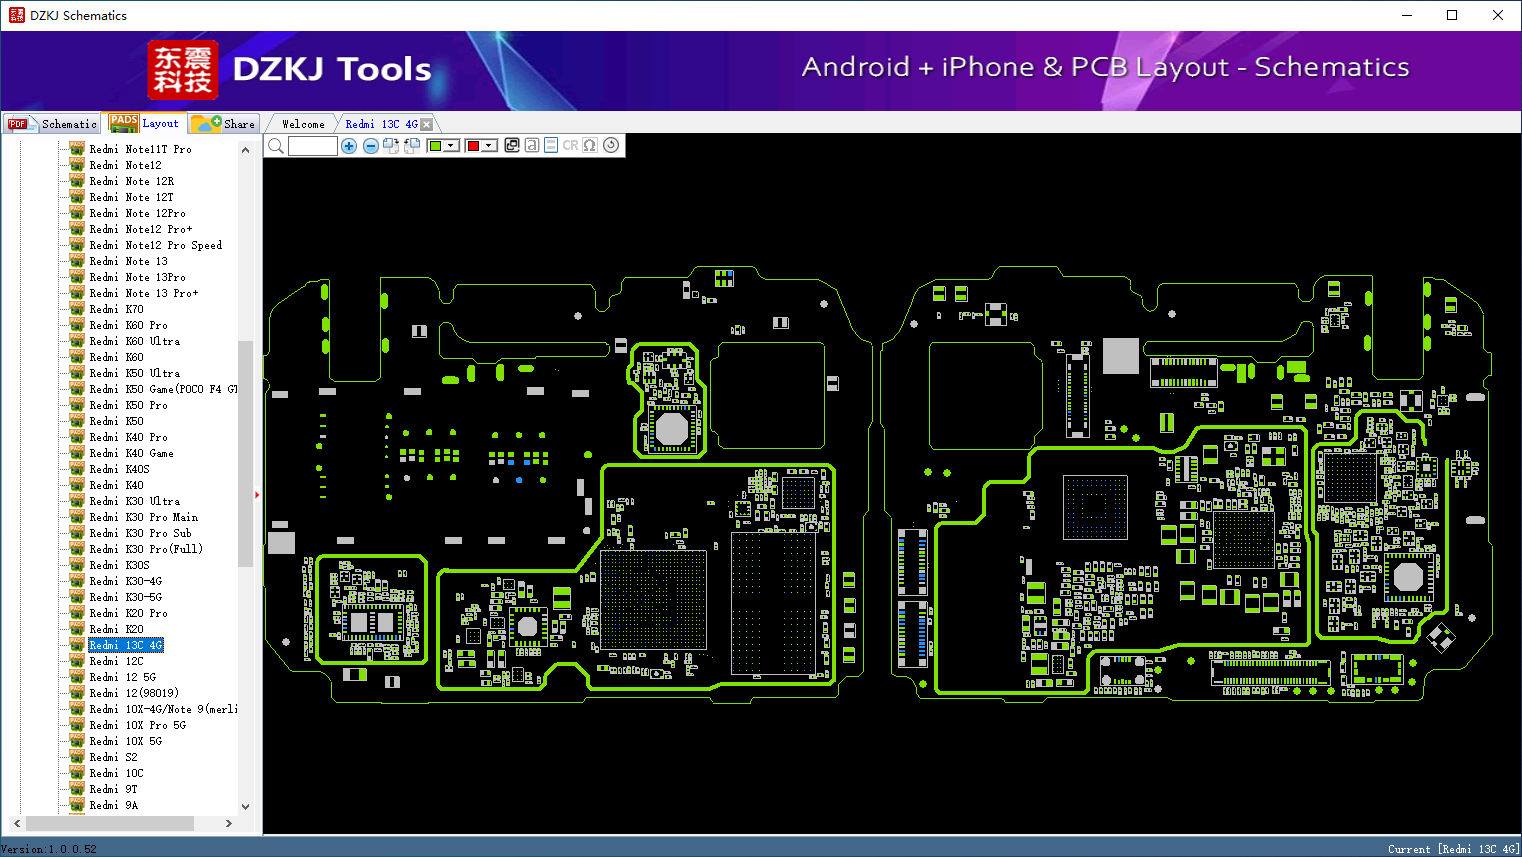This screenshot has height=857, width=1522.
Task: Select the Redmi 13C 4G document tab
Action: point(381,124)
